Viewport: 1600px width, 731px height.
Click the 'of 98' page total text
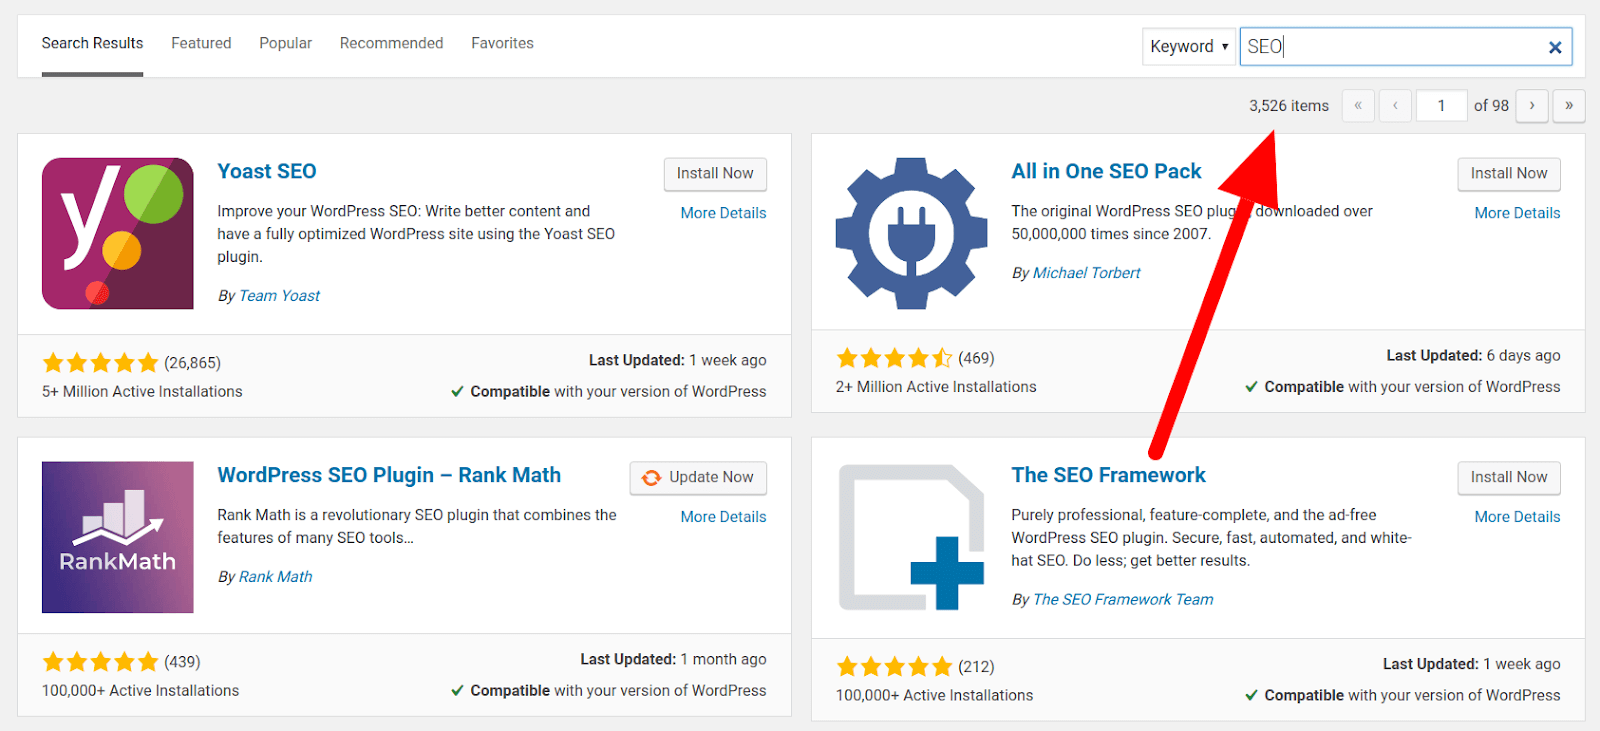[1491, 106]
